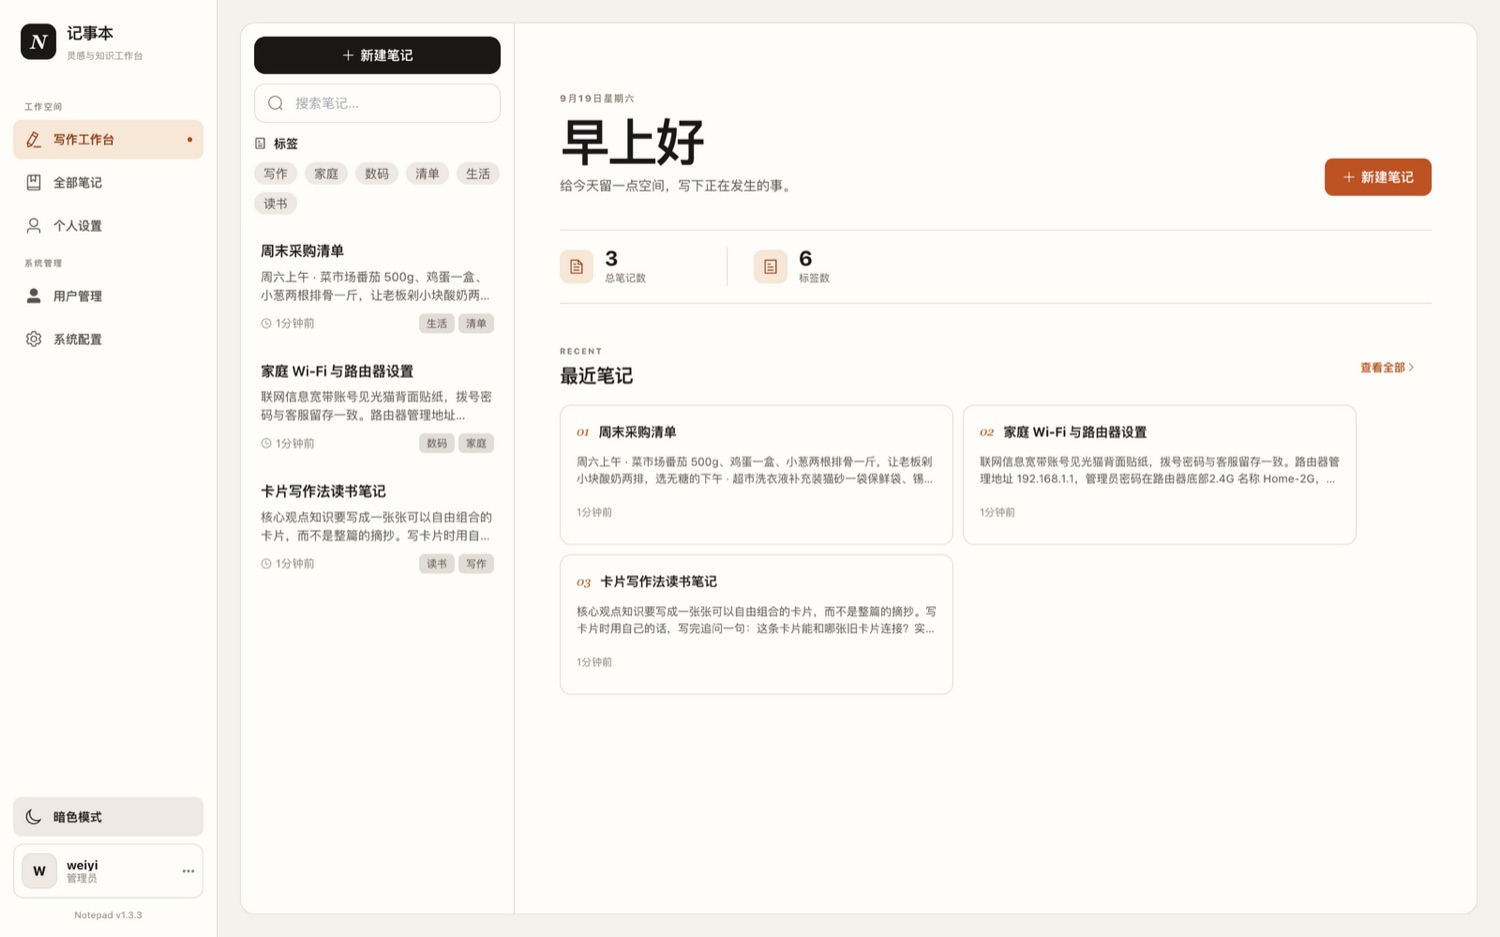Filter by the 清单 tag chip
Screen dimensions: 1500x937
[x=427, y=173]
